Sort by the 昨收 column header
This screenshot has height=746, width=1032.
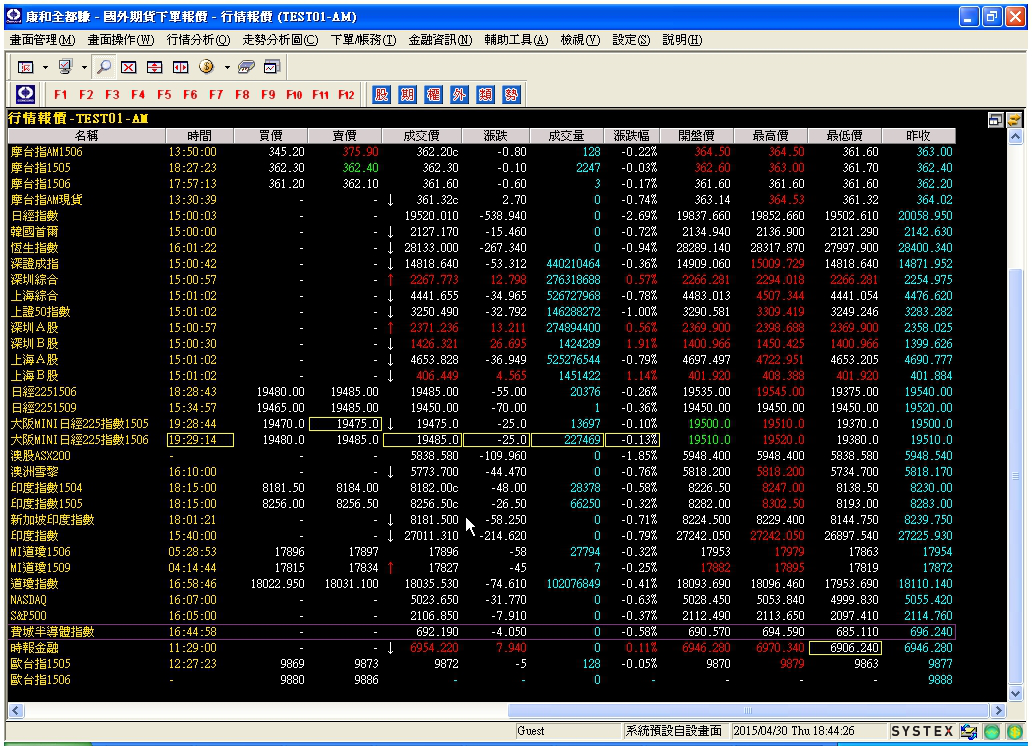(x=918, y=136)
